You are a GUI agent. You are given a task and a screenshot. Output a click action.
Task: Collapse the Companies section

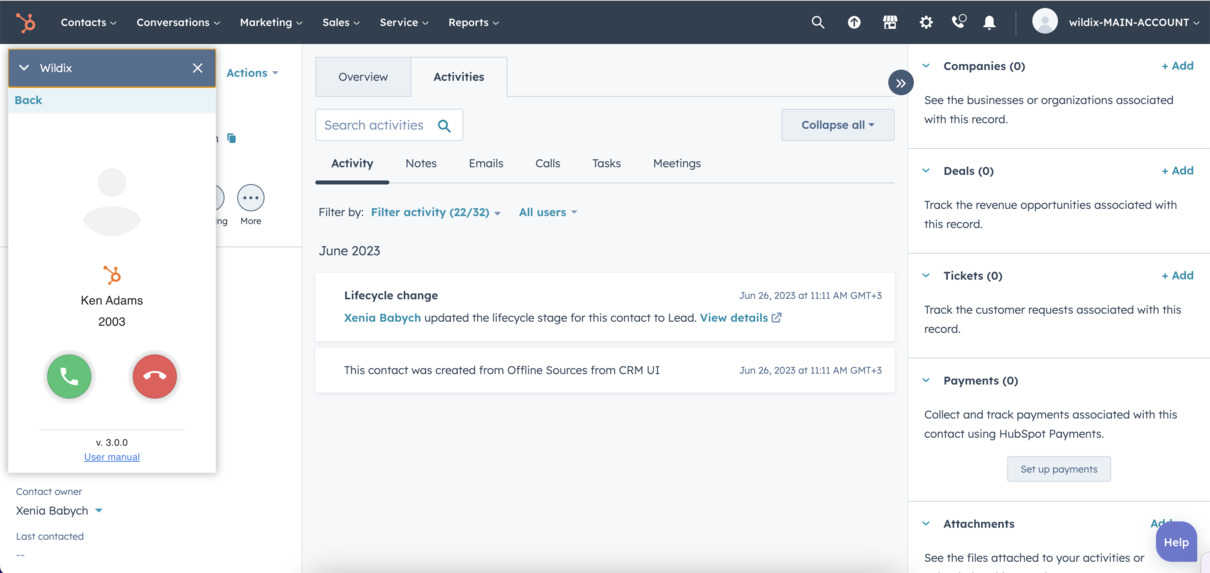(926, 66)
